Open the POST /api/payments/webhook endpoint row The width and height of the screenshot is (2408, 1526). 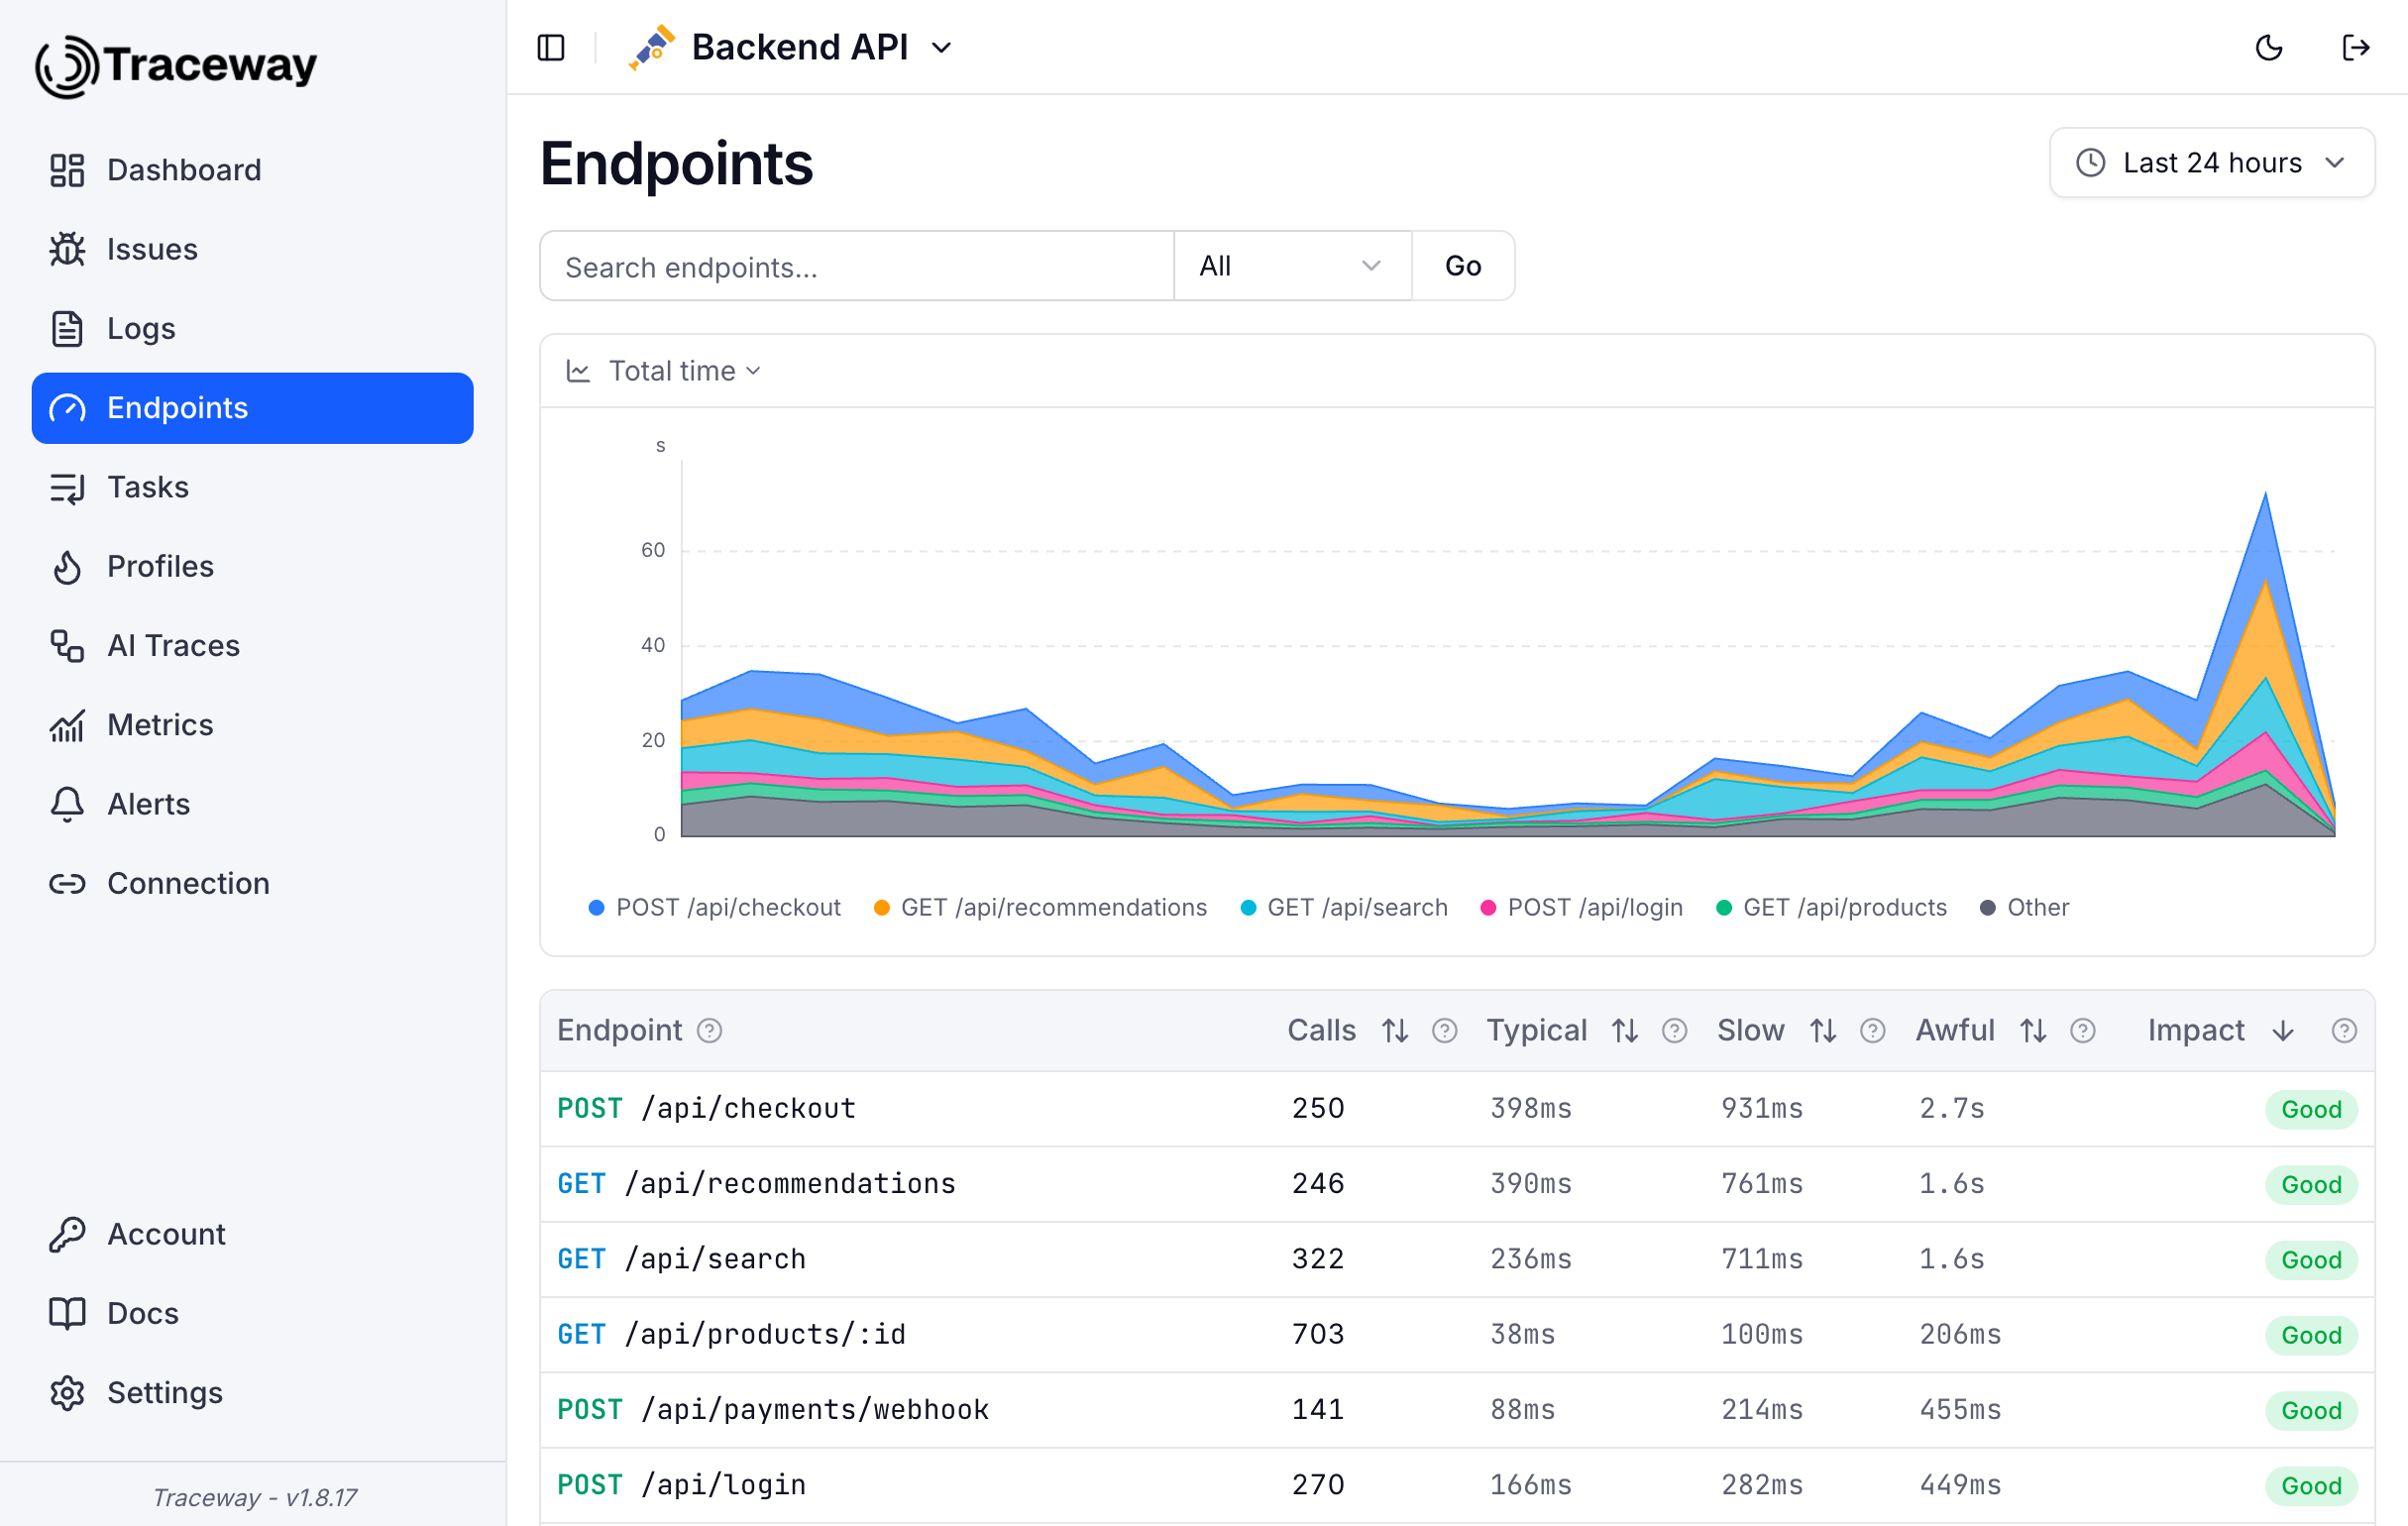click(1457, 1410)
